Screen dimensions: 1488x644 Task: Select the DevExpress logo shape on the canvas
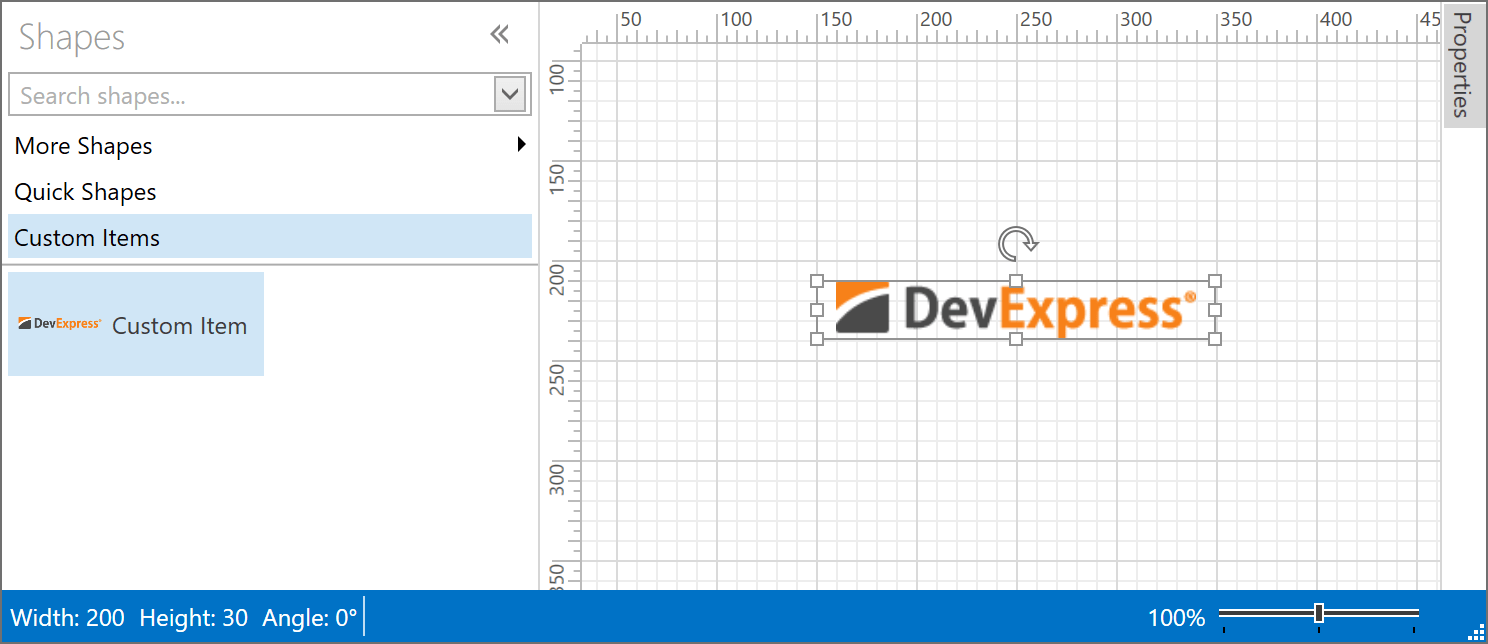[x=1016, y=309]
